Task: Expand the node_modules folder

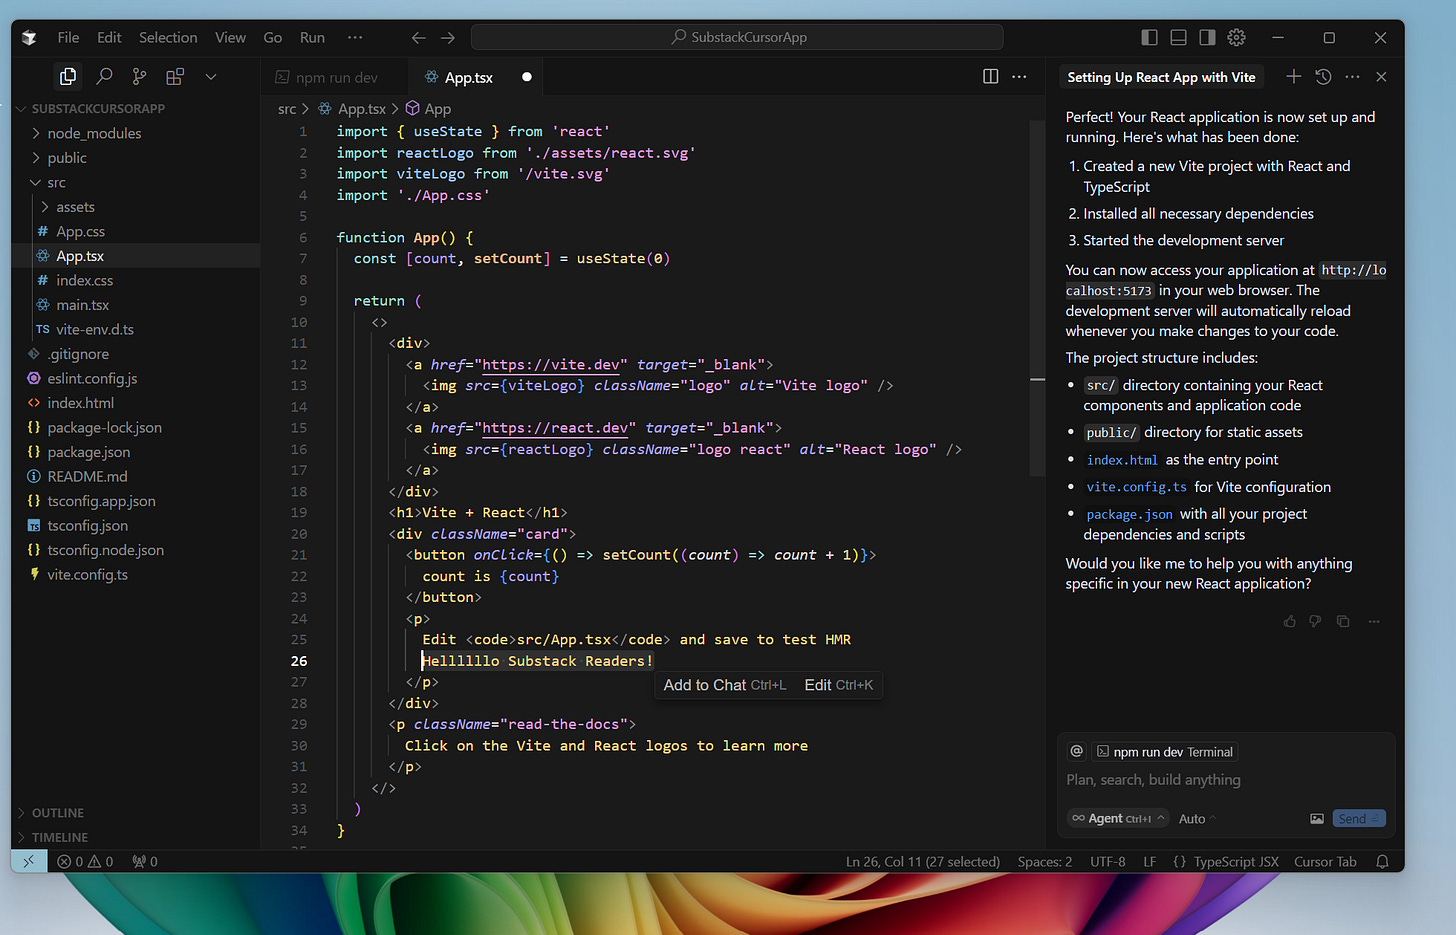Action: point(94,133)
